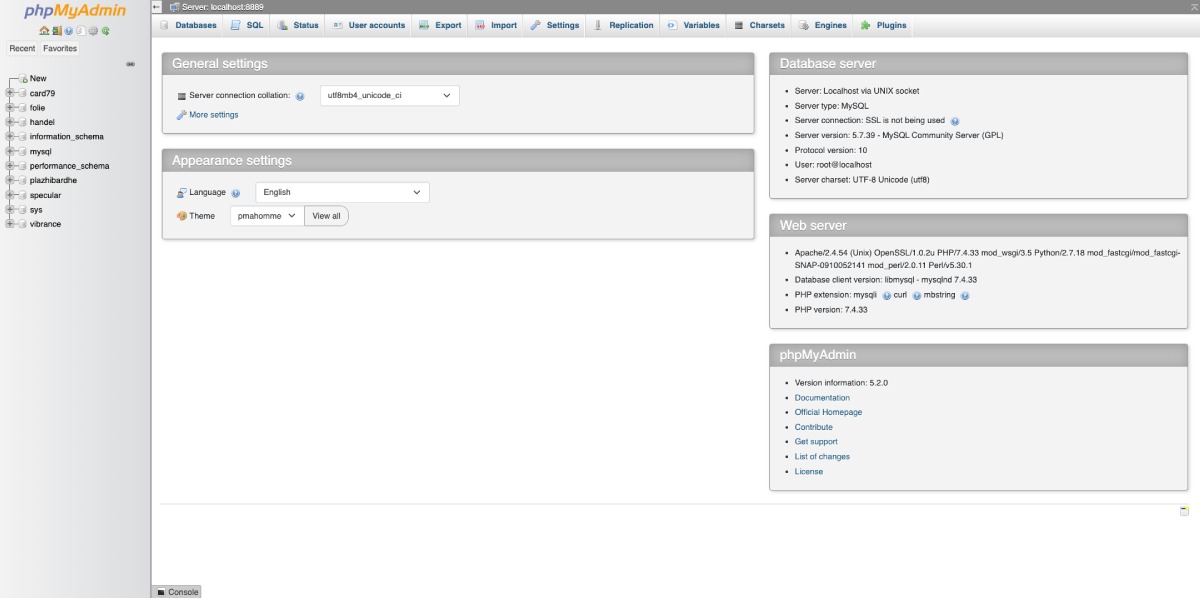Open the Export tab

pos(440,25)
